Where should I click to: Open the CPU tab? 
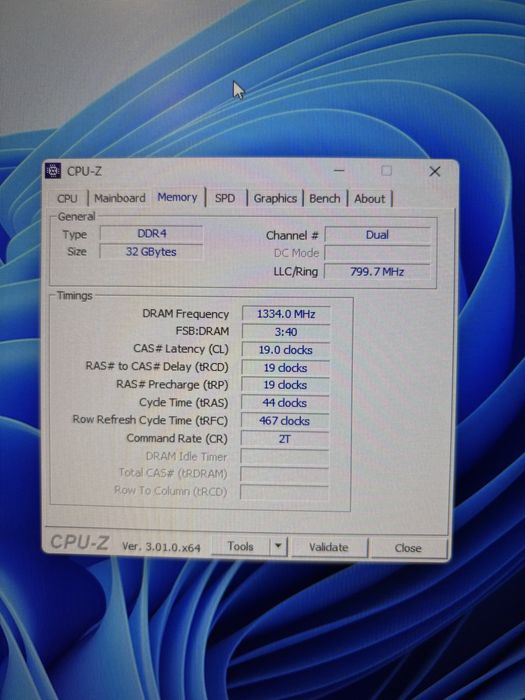point(67,199)
